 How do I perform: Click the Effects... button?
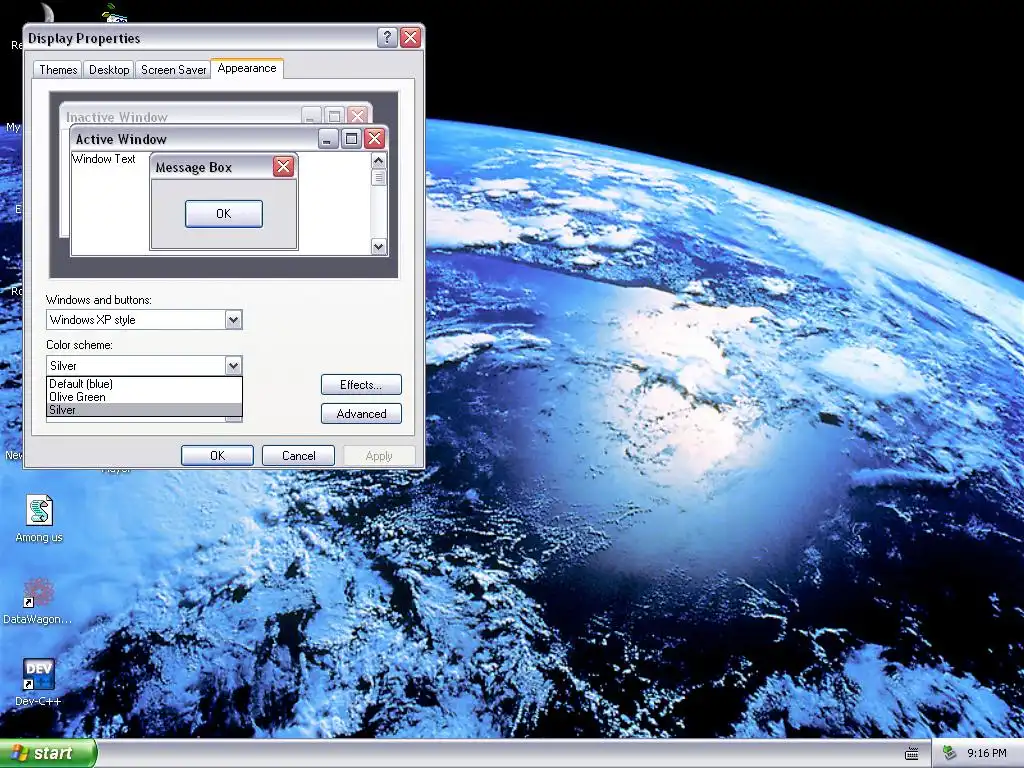pyautogui.click(x=361, y=385)
